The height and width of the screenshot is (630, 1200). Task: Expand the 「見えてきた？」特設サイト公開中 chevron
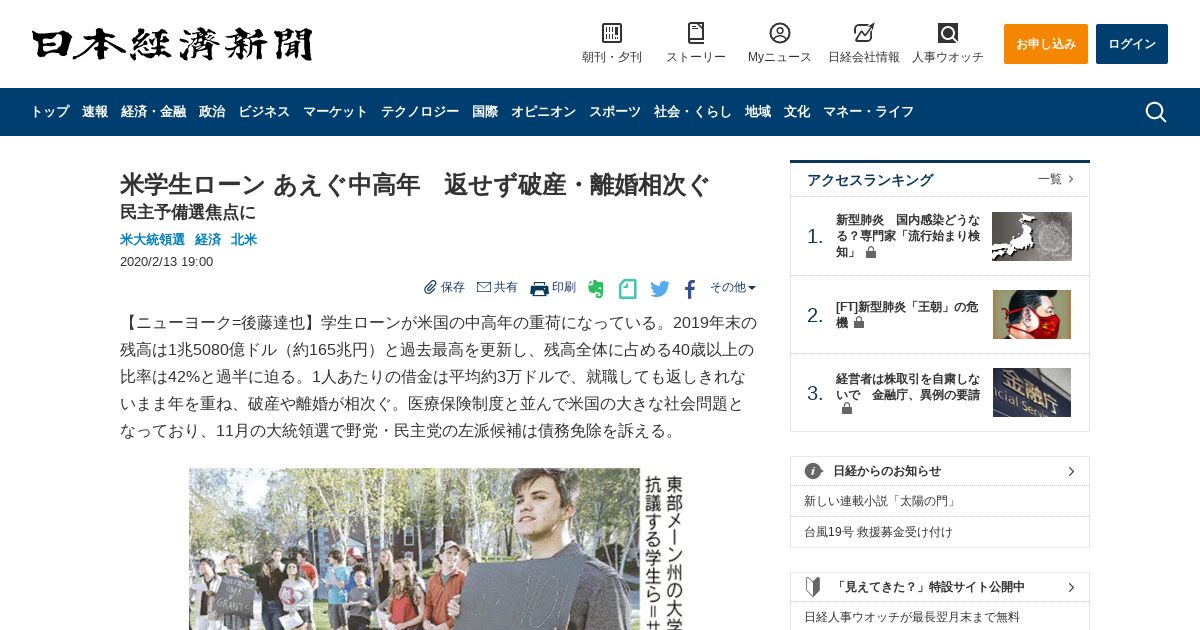1071,587
